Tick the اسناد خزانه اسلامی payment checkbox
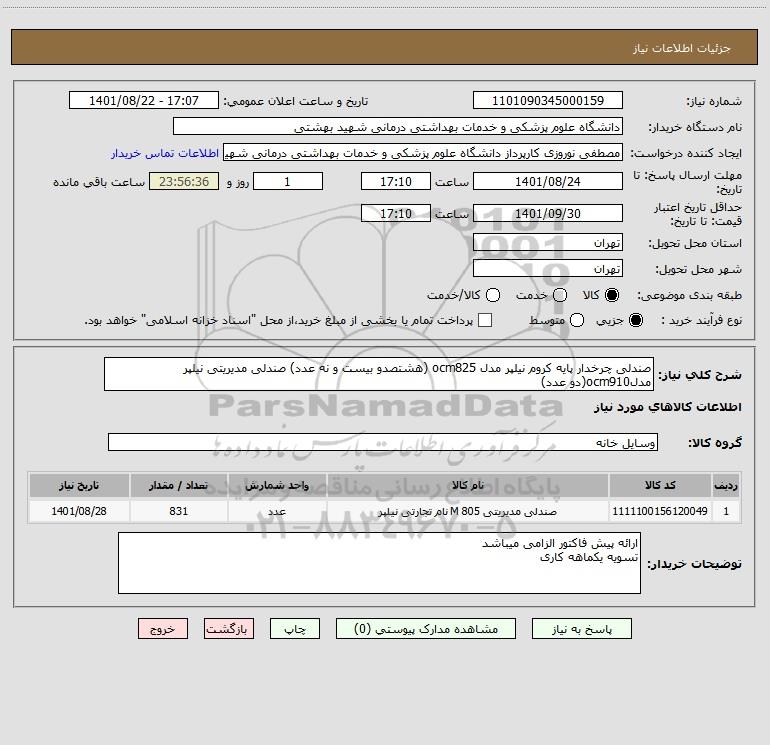The image size is (770, 745). [x=485, y=320]
